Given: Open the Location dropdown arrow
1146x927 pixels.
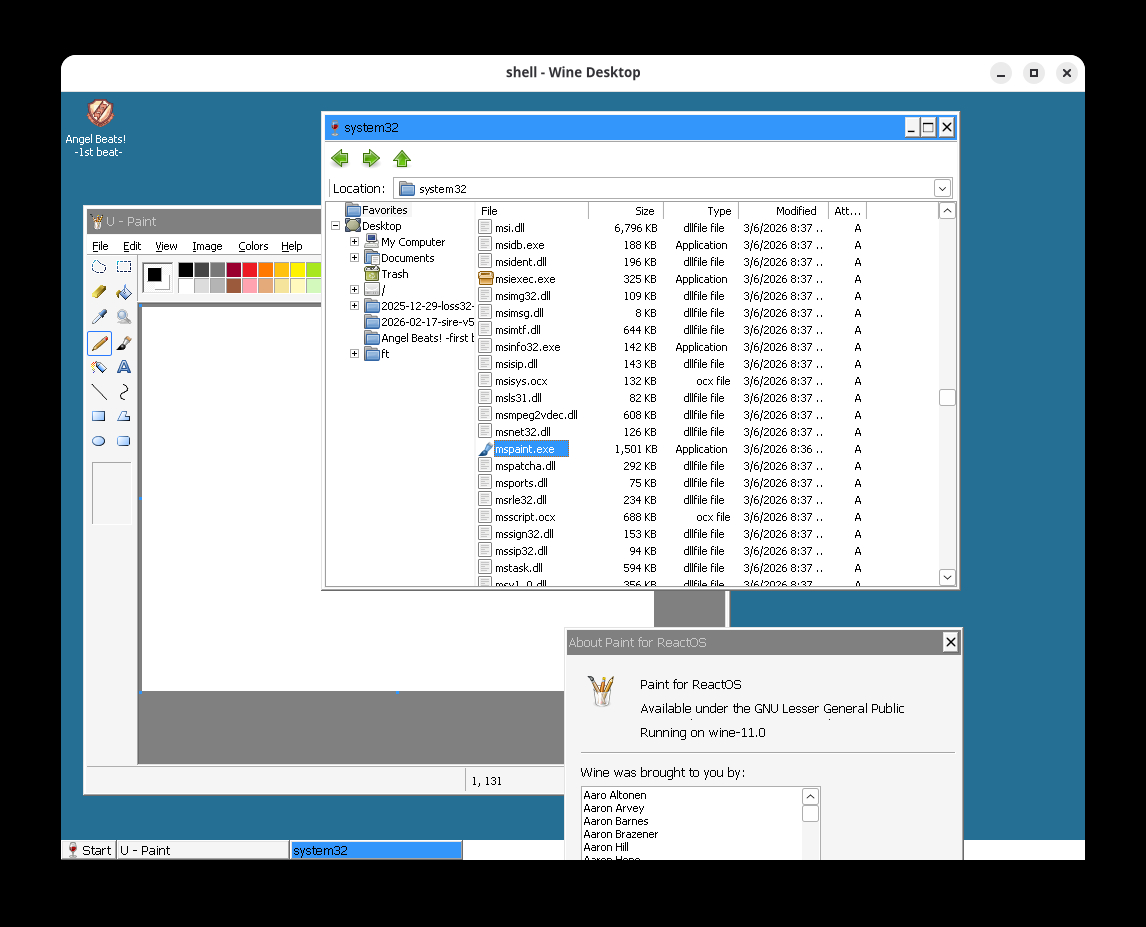Looking at the screenshot, I should click(x=942, y=188).
